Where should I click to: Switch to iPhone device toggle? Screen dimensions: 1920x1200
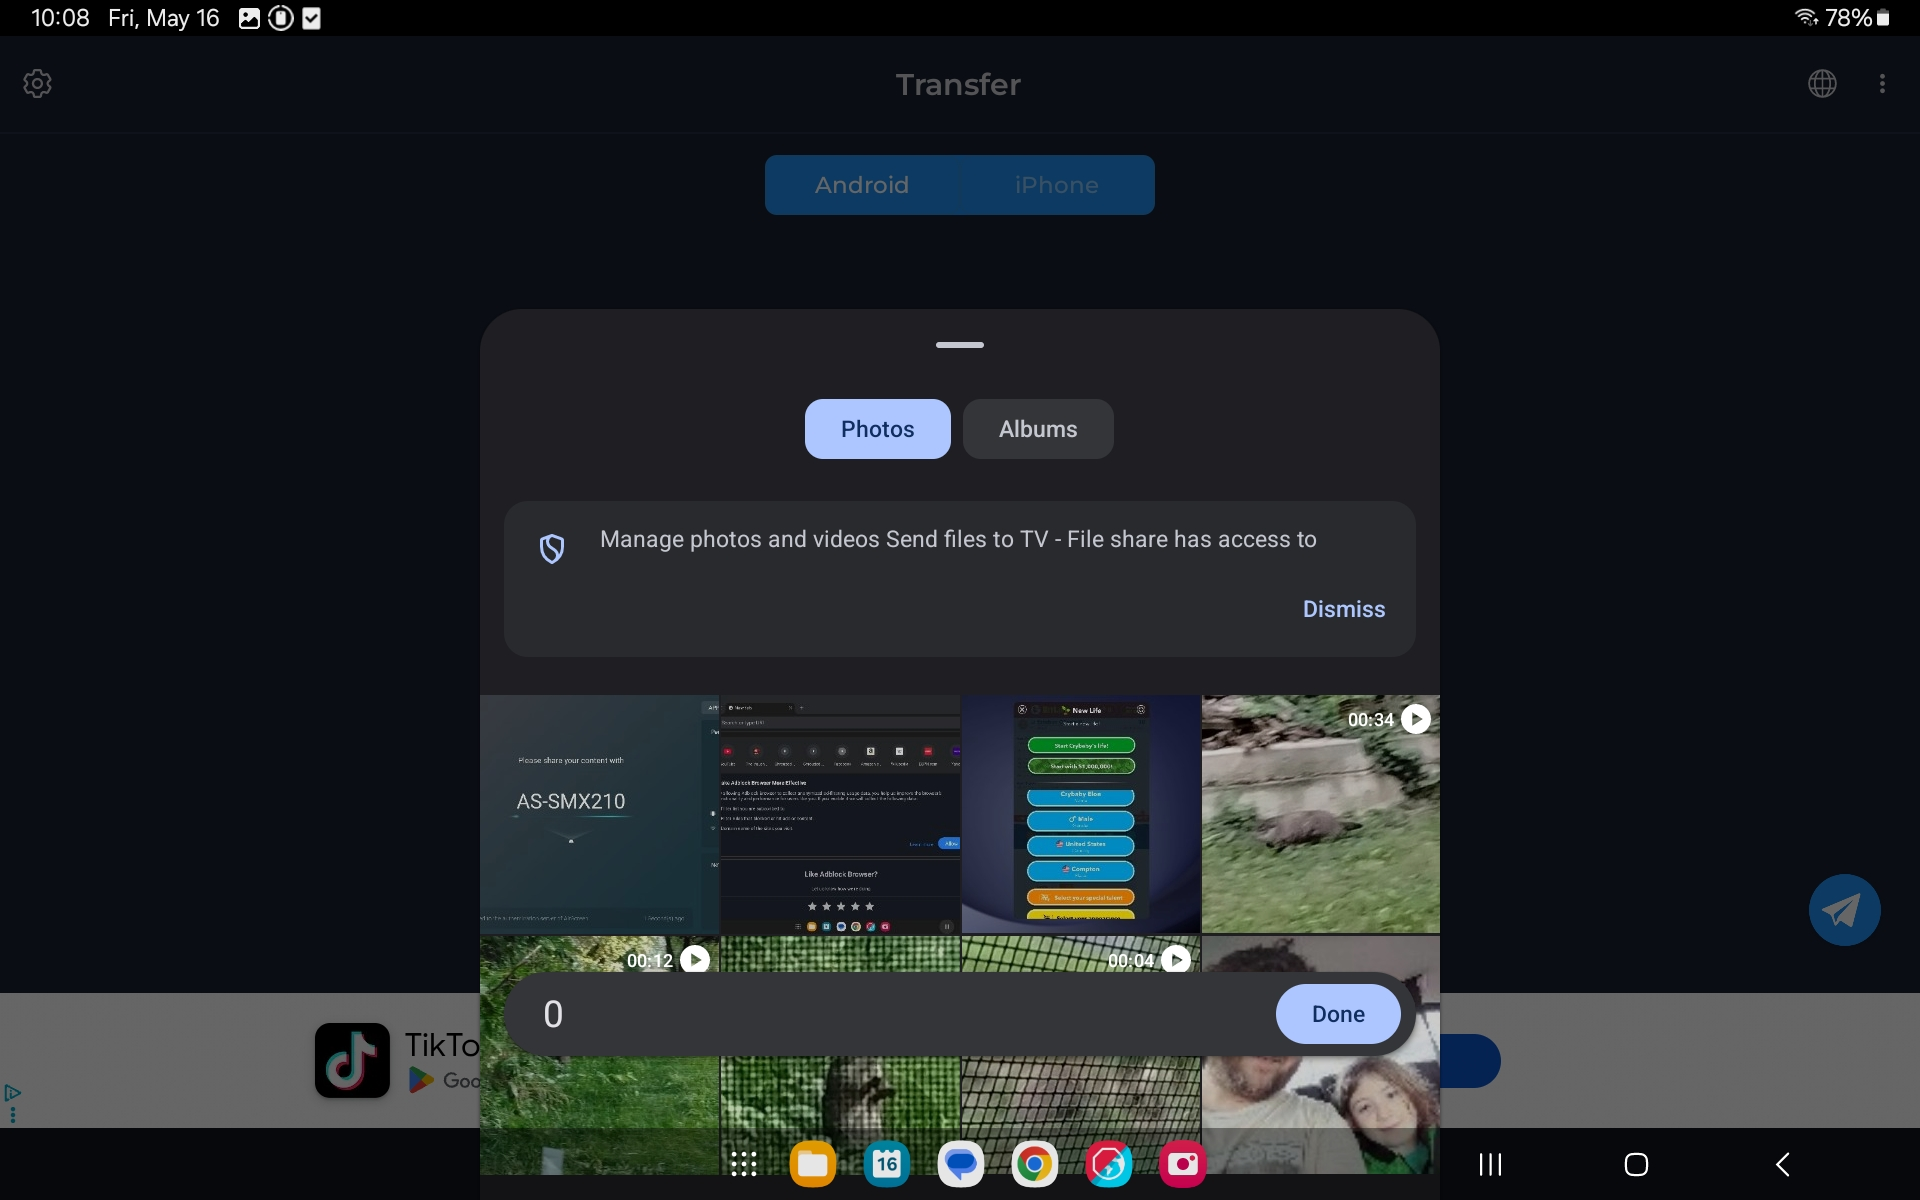(x=1056, y=185)
